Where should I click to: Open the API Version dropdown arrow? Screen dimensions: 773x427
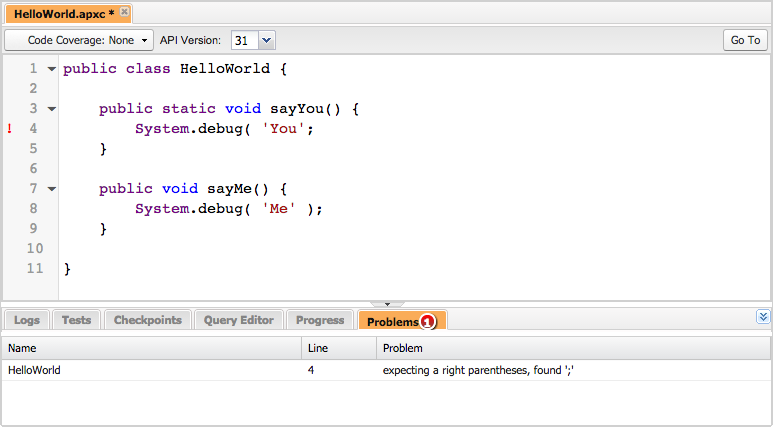pyautogui.click(x=266, y=40)
